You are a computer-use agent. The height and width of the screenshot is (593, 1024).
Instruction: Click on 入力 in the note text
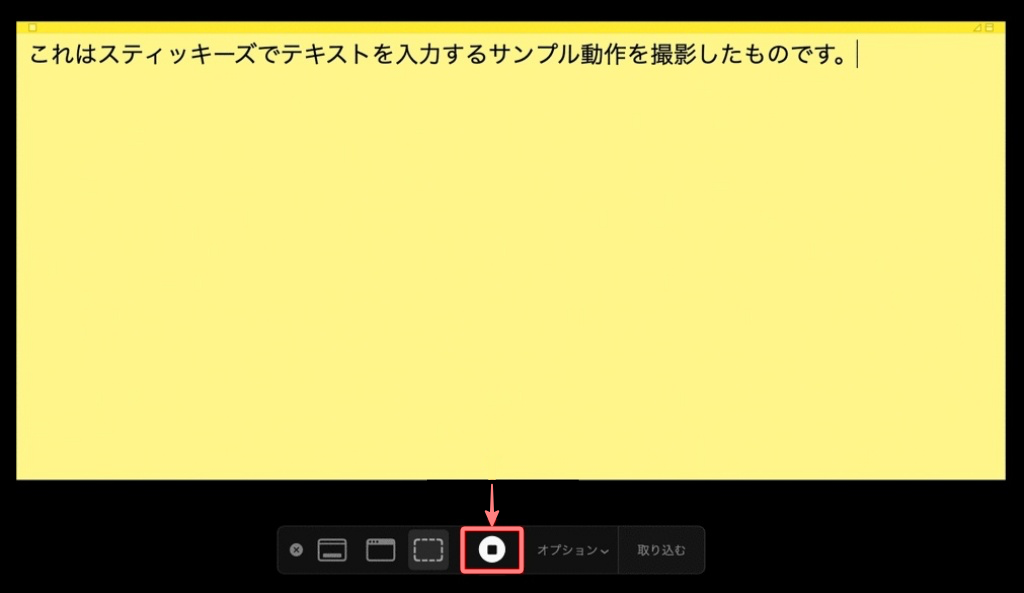[x=416, y=56]
